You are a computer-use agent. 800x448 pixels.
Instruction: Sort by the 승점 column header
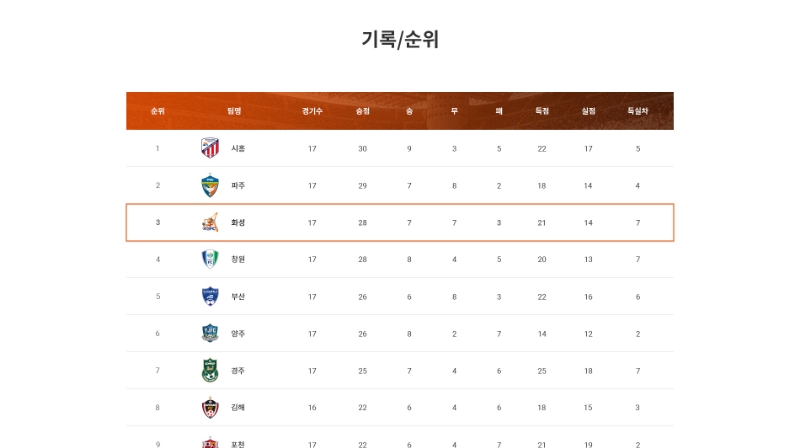[362, 111]
